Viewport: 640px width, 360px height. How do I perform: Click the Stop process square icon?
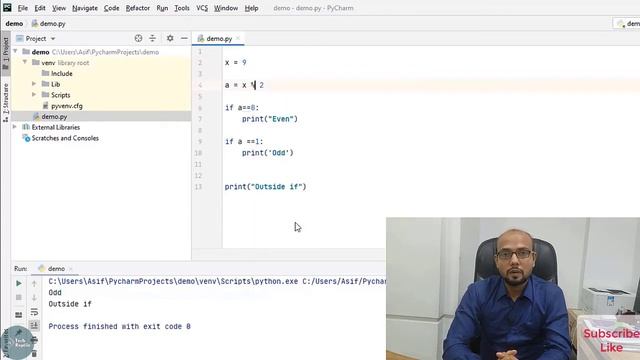pos(19,298)
